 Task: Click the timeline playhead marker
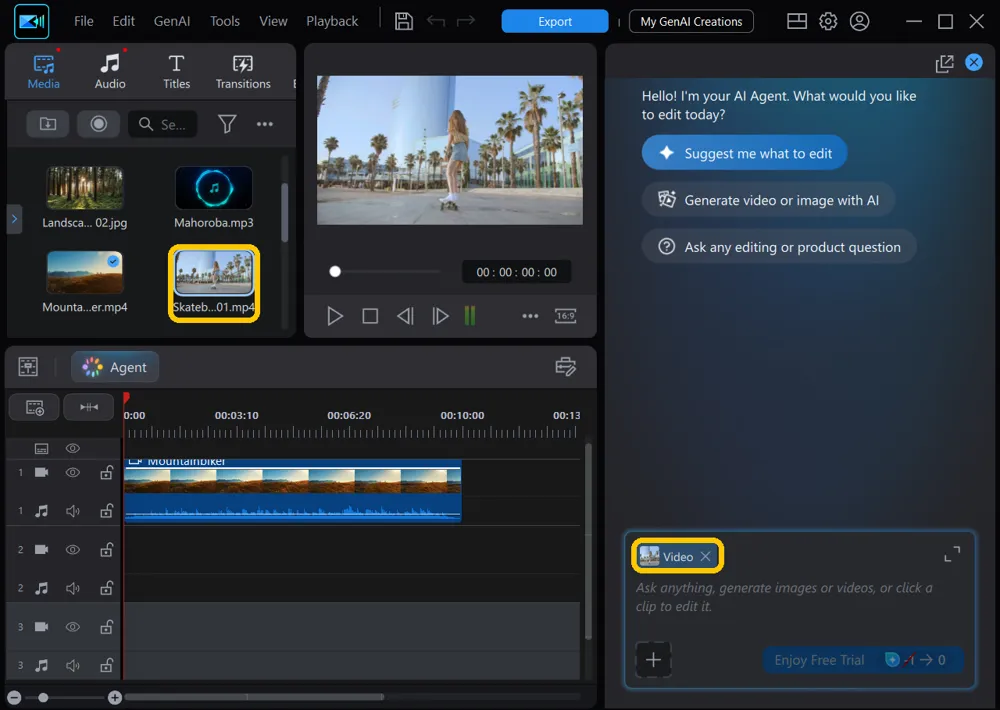[126, 399]
